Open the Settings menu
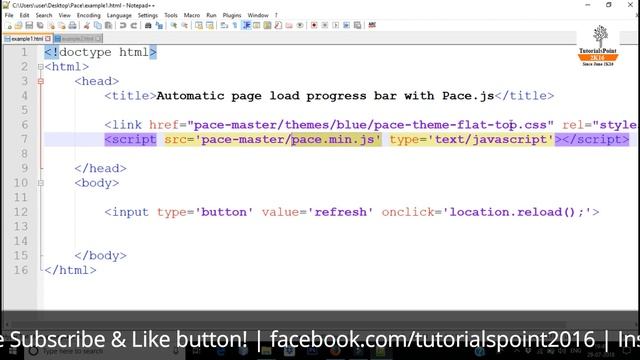The image size is (640, 360). tap(148, 15)
